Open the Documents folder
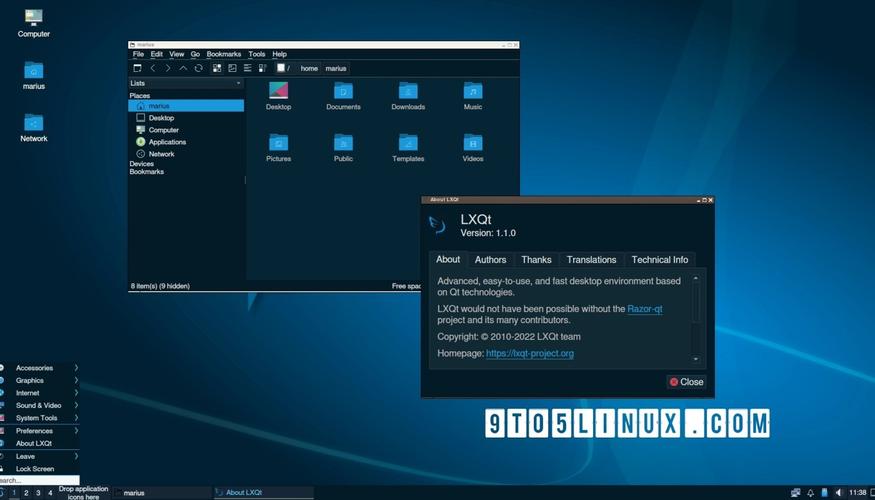Image resolution: width=875 pixels, height=500 pixels. (343, 96)
